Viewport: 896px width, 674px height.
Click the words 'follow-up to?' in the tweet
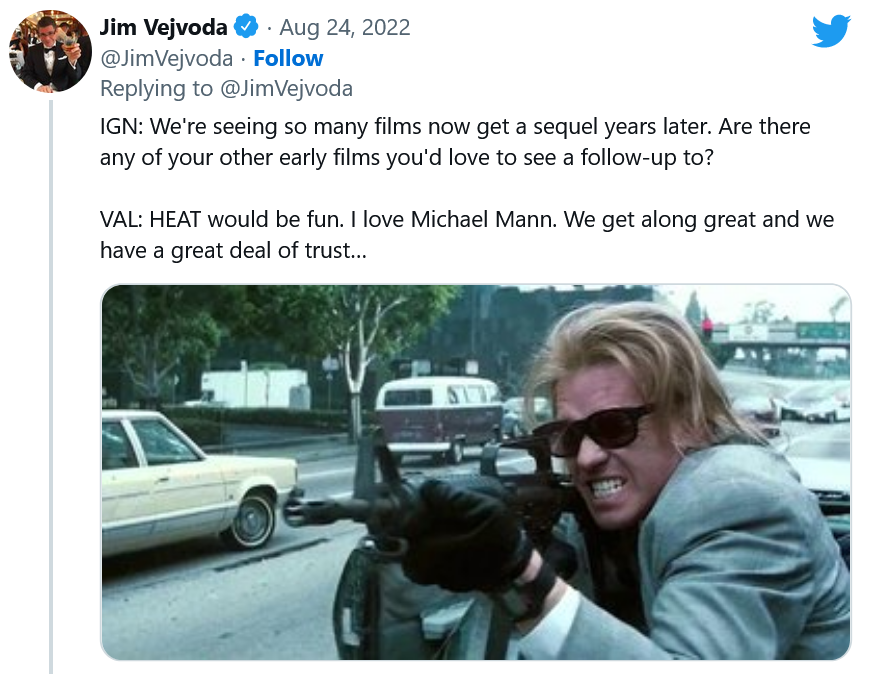tap(647, 157)
